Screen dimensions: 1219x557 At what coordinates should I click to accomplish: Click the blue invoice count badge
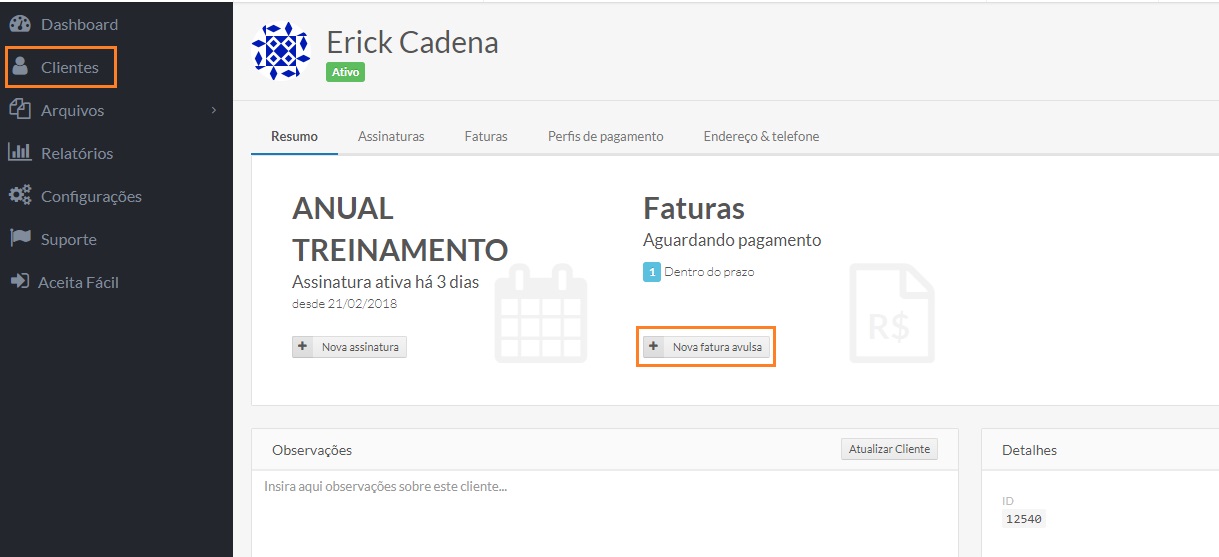(x=652, y=272)
